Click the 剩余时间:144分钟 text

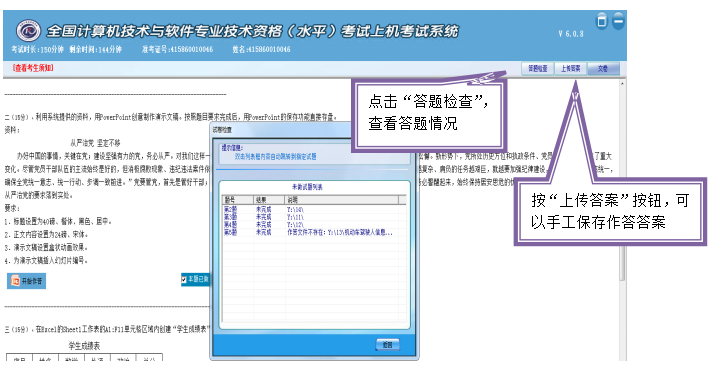point(95,49)
